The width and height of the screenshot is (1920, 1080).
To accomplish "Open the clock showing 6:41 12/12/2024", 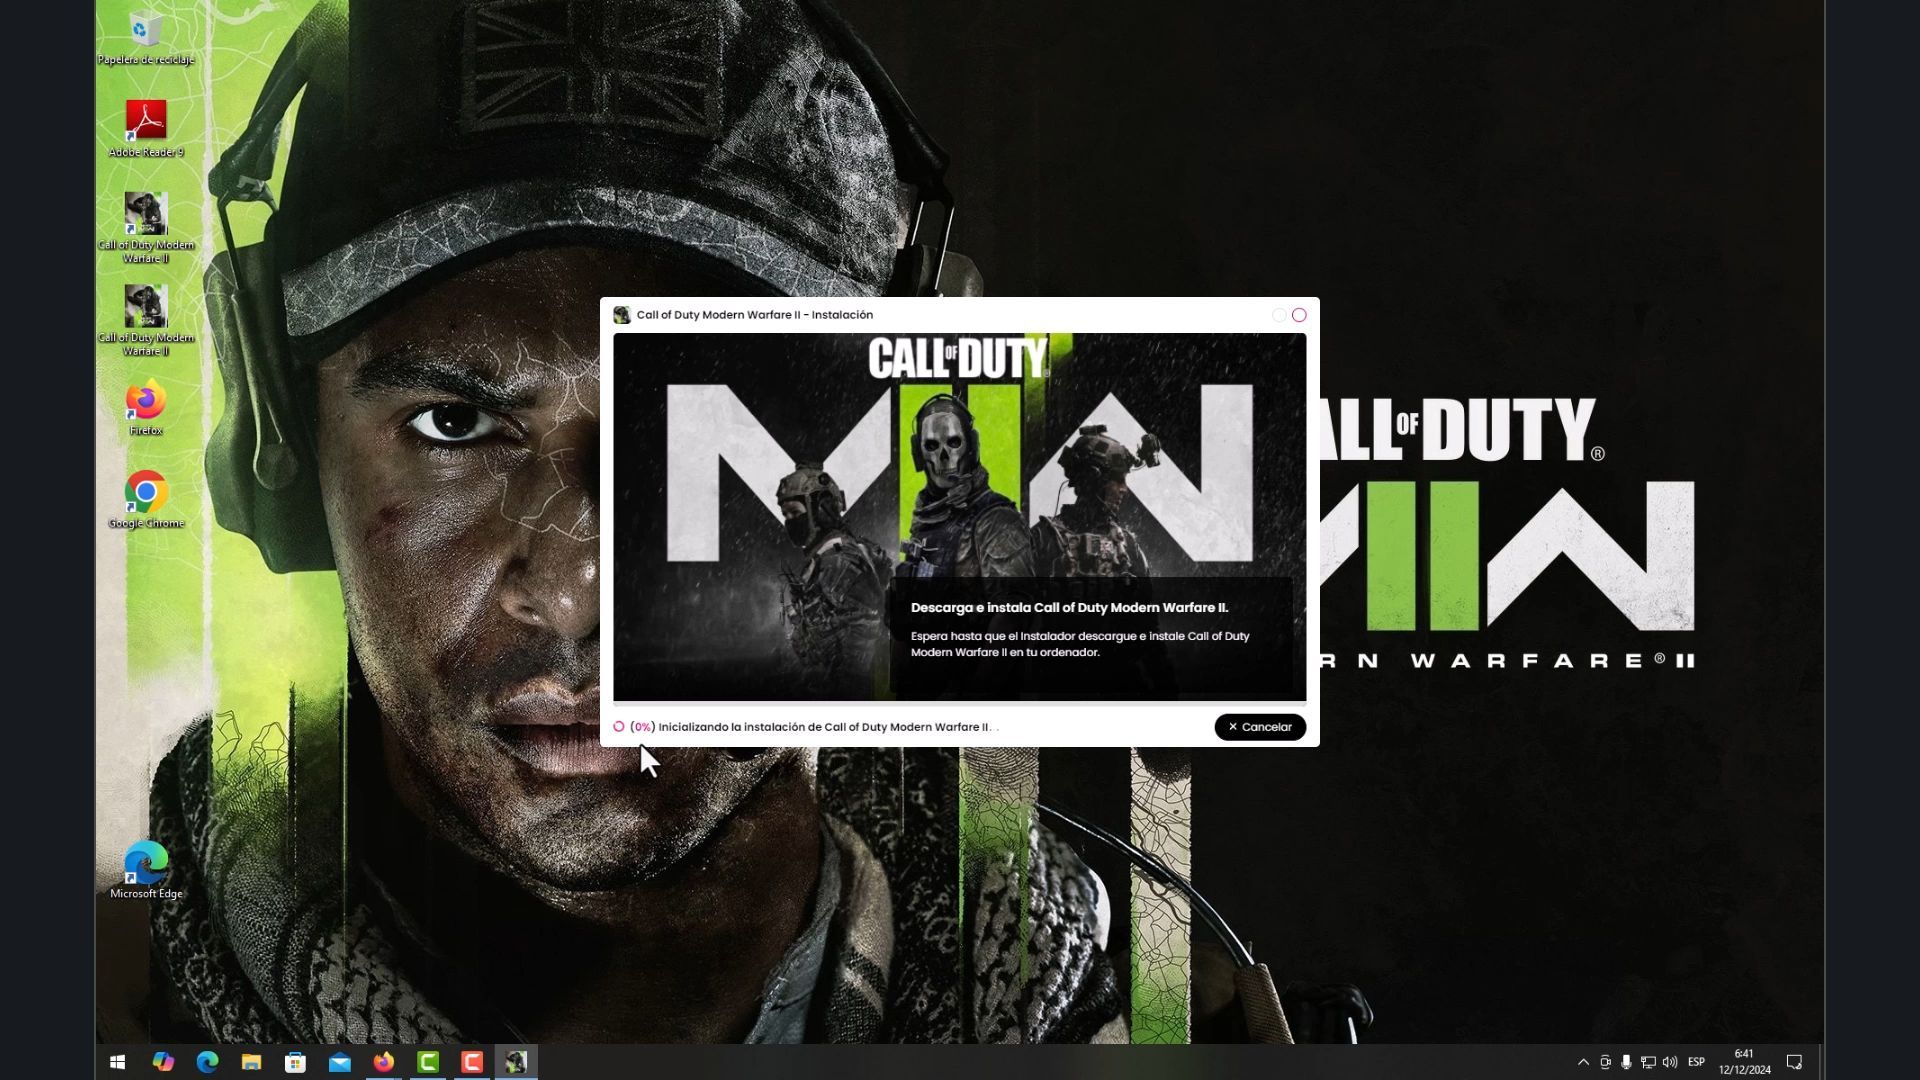I will [1744, 1062].
